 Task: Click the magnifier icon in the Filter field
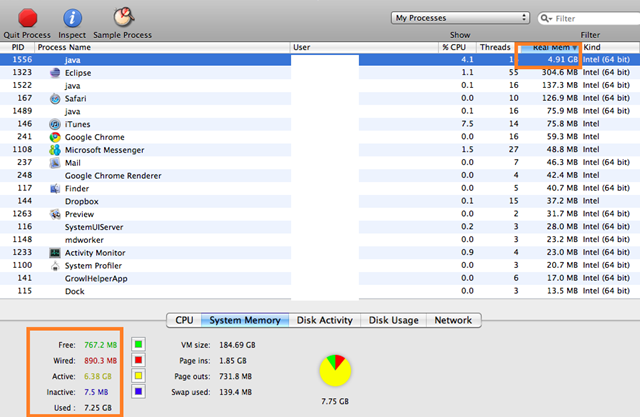click(x=546, y=18)
